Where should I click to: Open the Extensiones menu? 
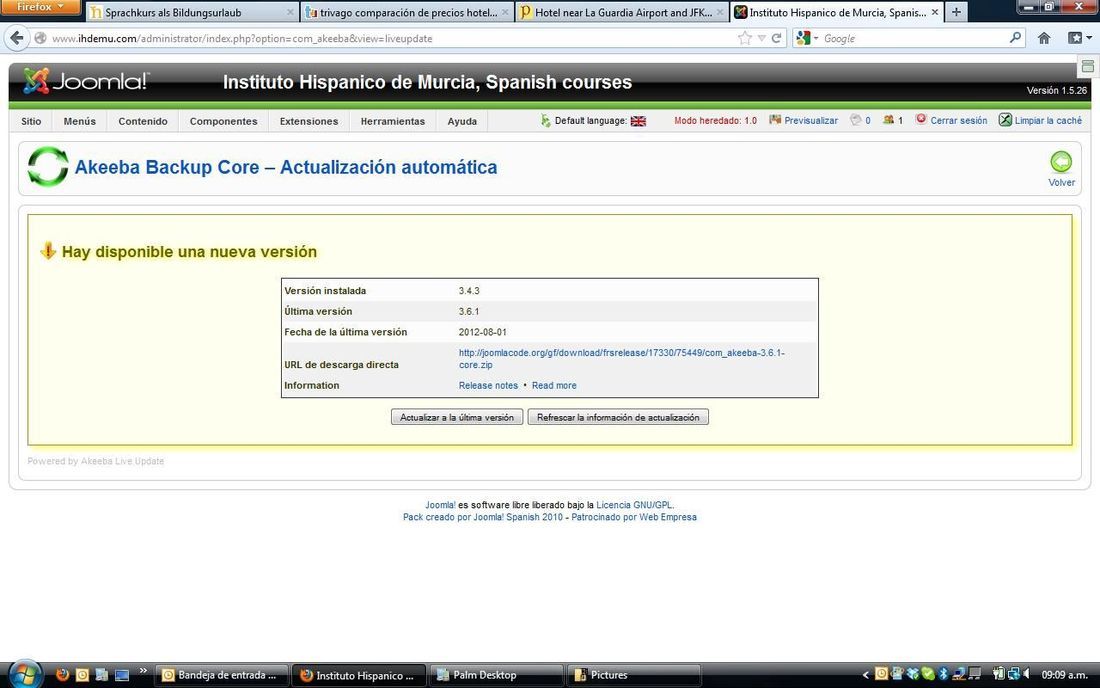tap(309, 121)
